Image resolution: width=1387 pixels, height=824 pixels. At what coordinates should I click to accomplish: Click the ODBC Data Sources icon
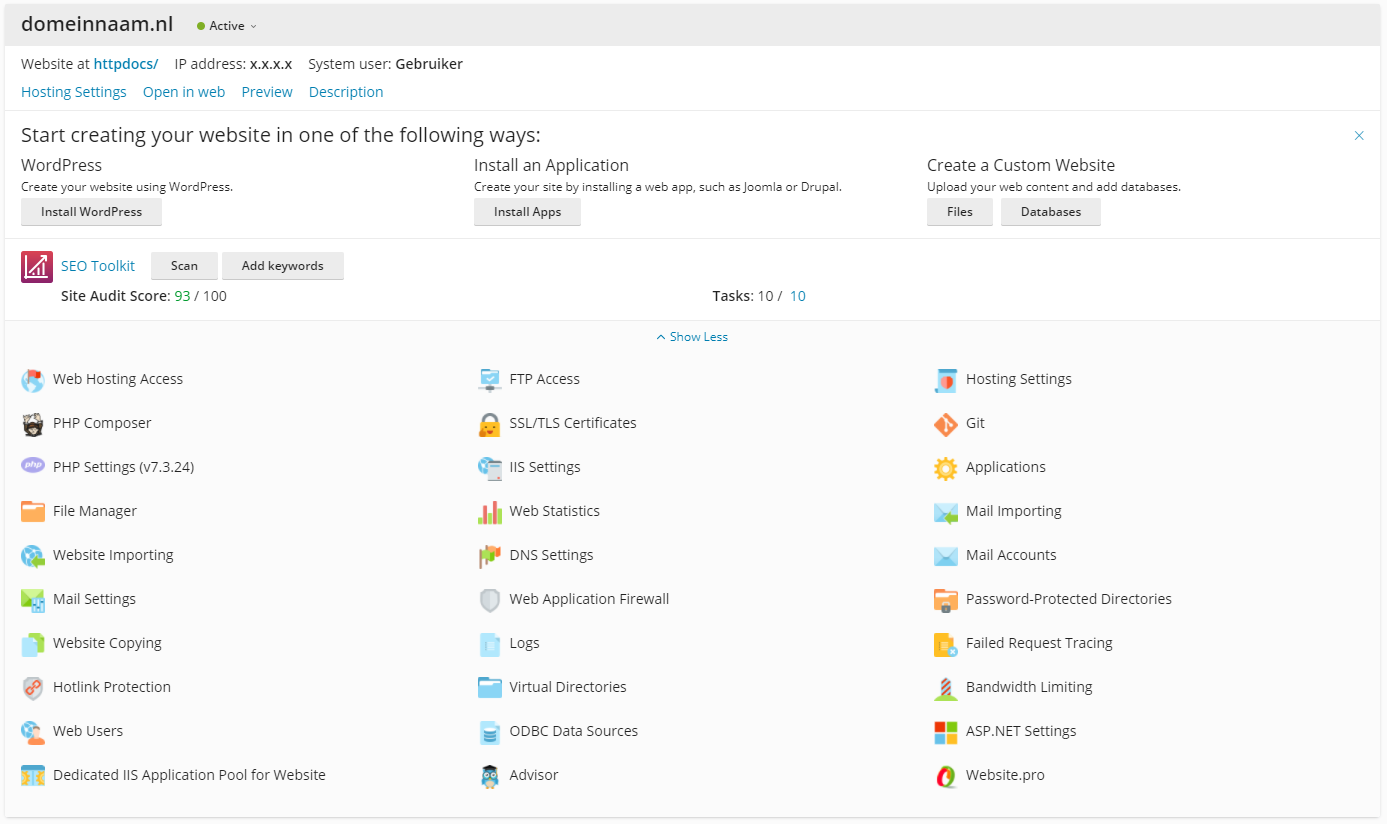pos(489,732)
